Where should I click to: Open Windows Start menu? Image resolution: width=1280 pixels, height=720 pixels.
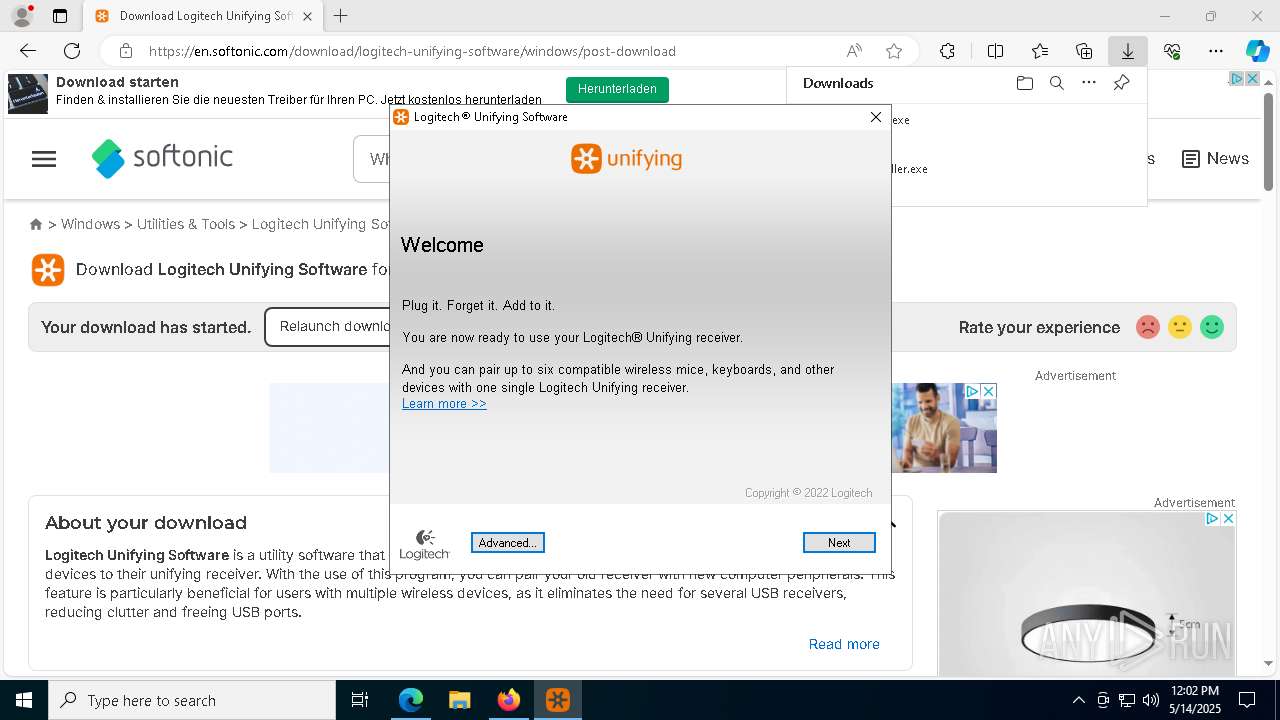point(24,700)
